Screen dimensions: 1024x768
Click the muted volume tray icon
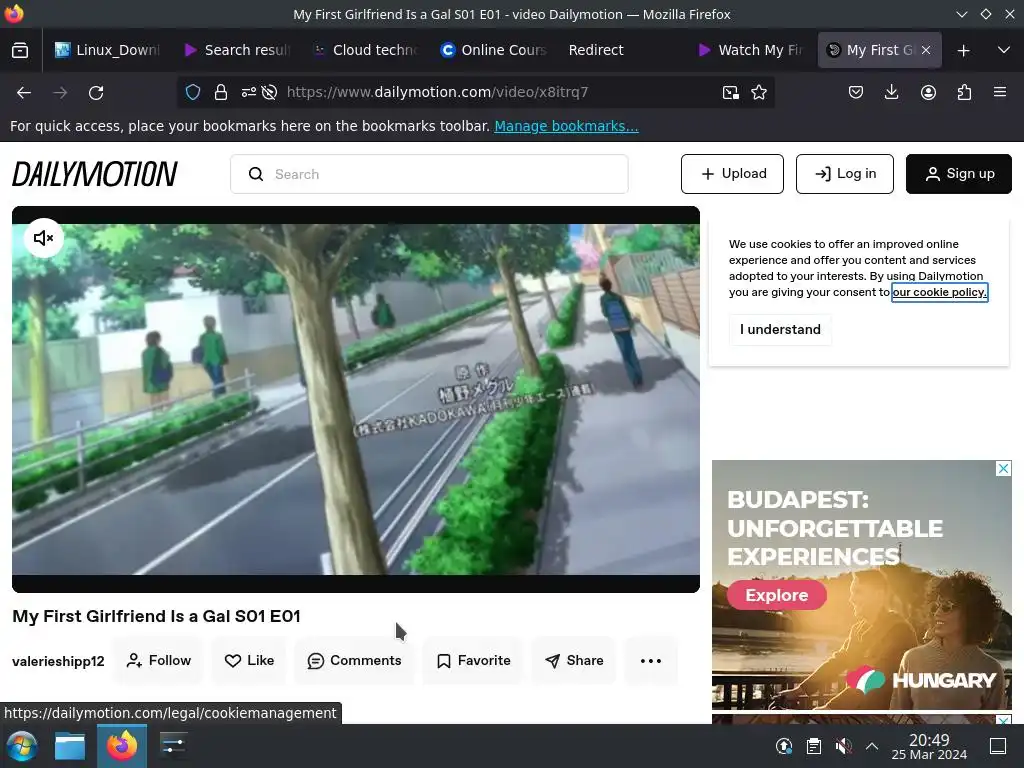point(843,746)
